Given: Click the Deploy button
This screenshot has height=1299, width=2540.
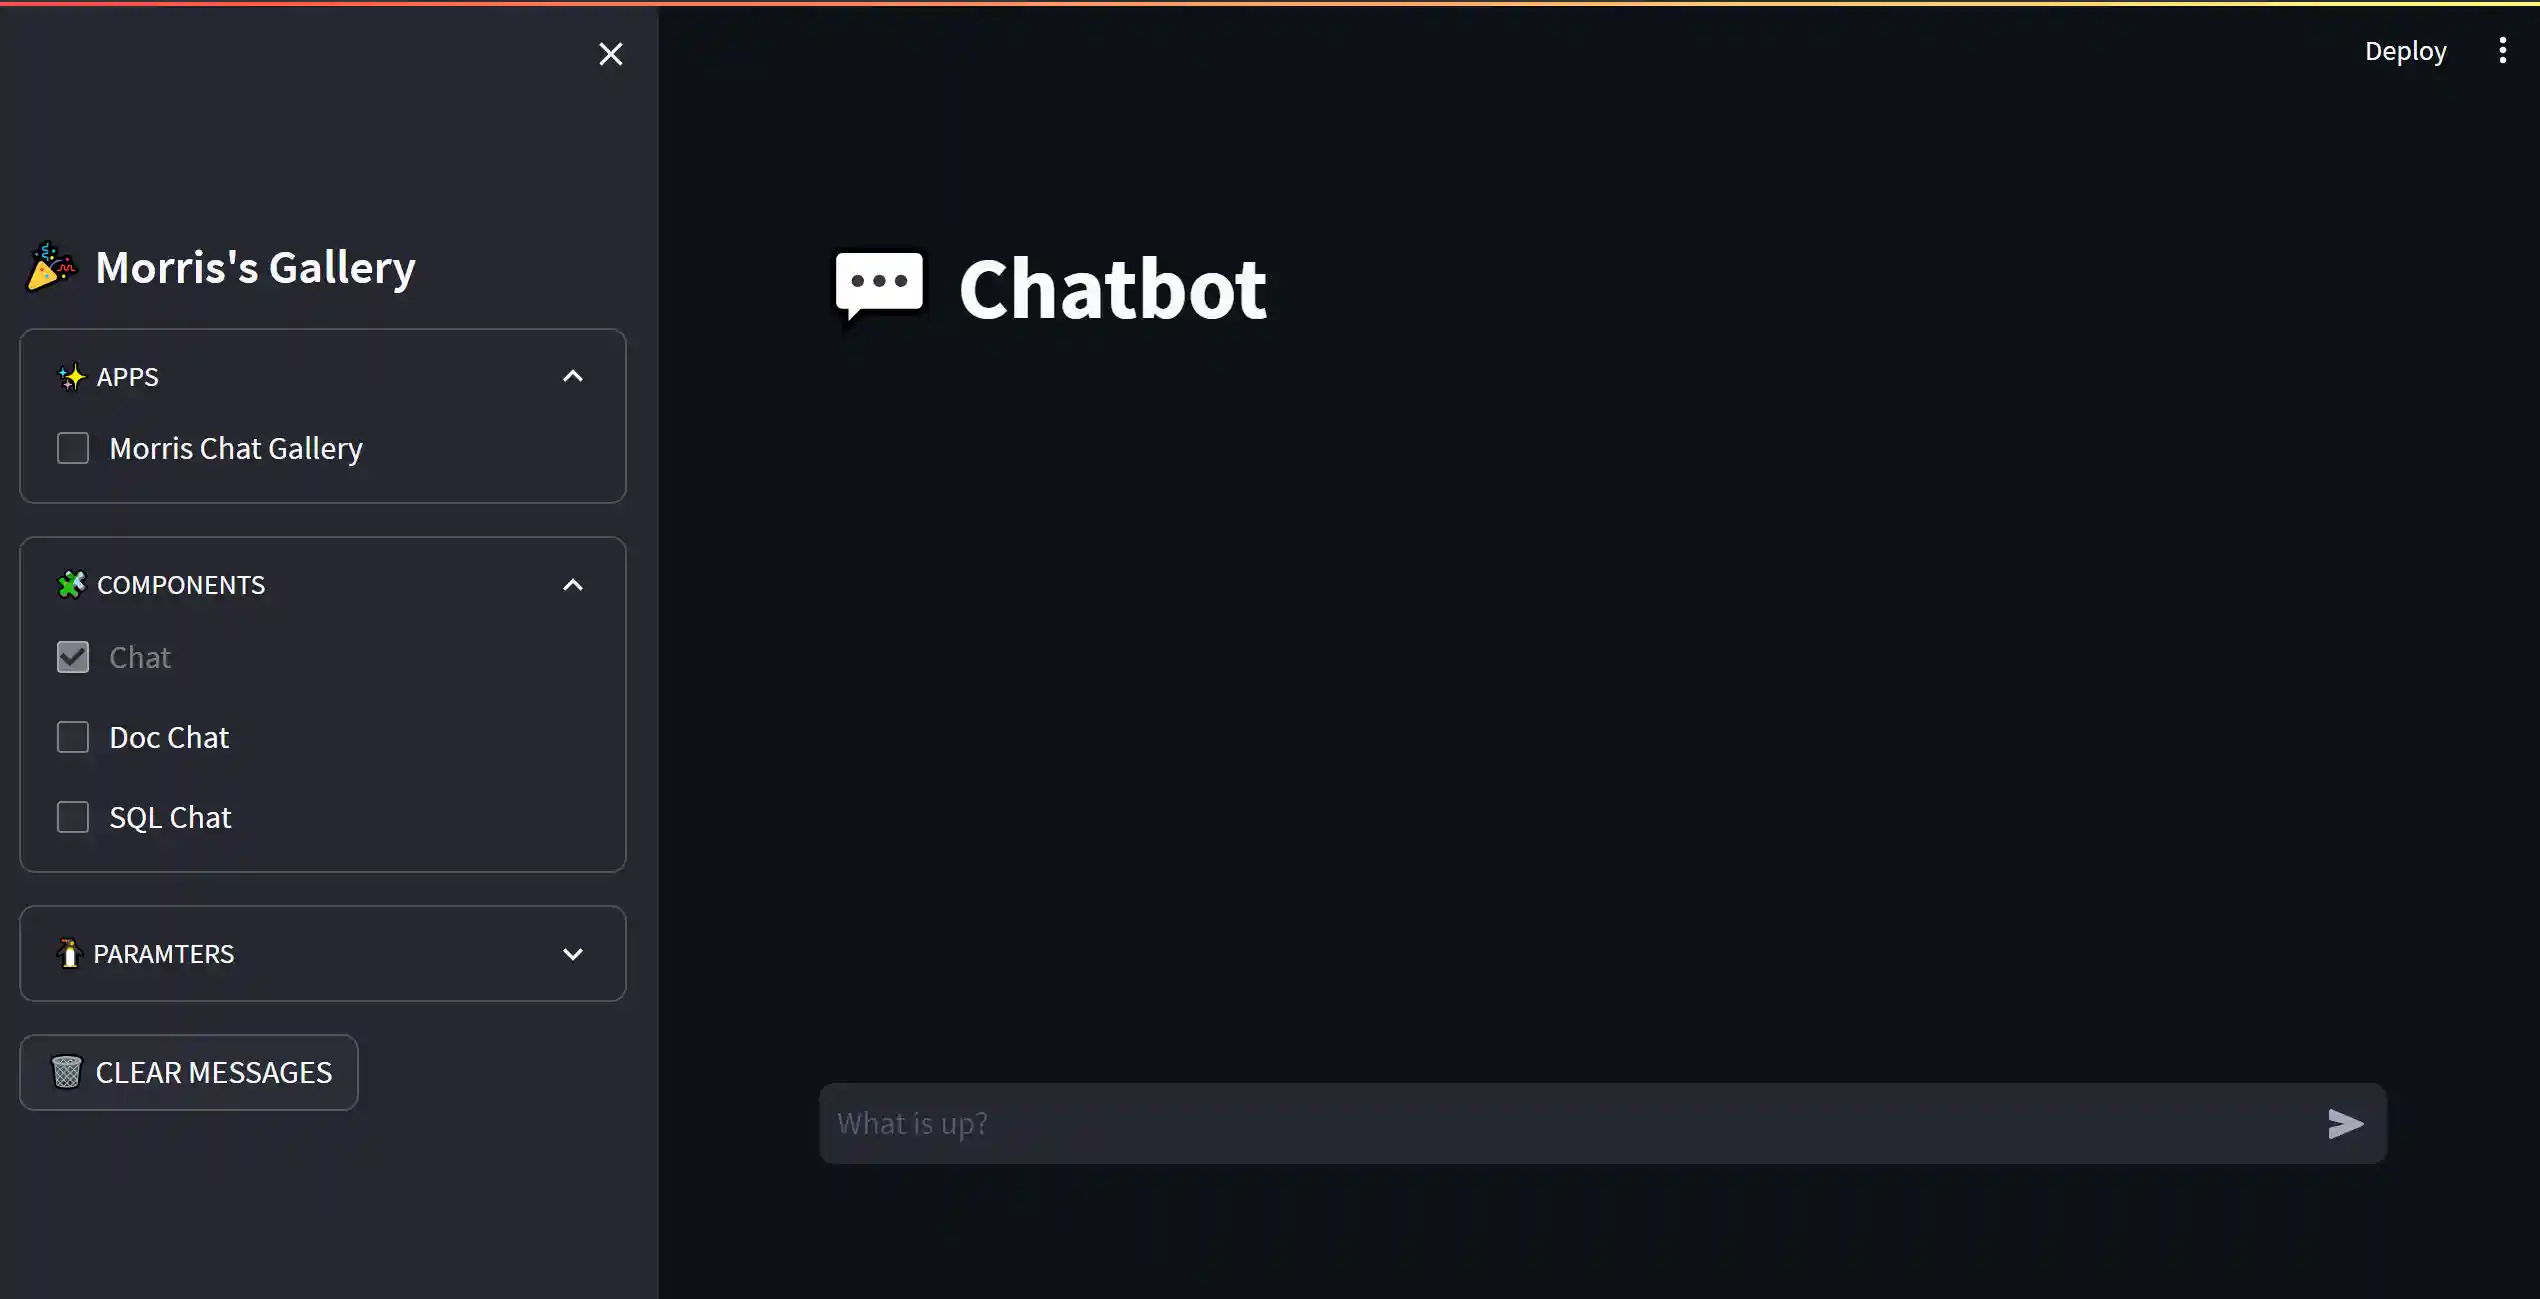Looking at the screenshot, I should click(2405, 51).
